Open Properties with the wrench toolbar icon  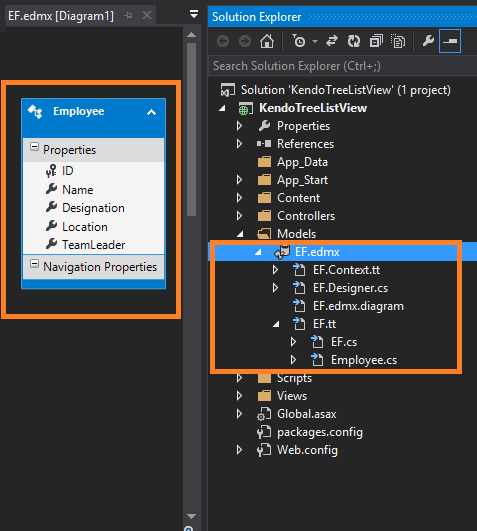pos(428,41)
